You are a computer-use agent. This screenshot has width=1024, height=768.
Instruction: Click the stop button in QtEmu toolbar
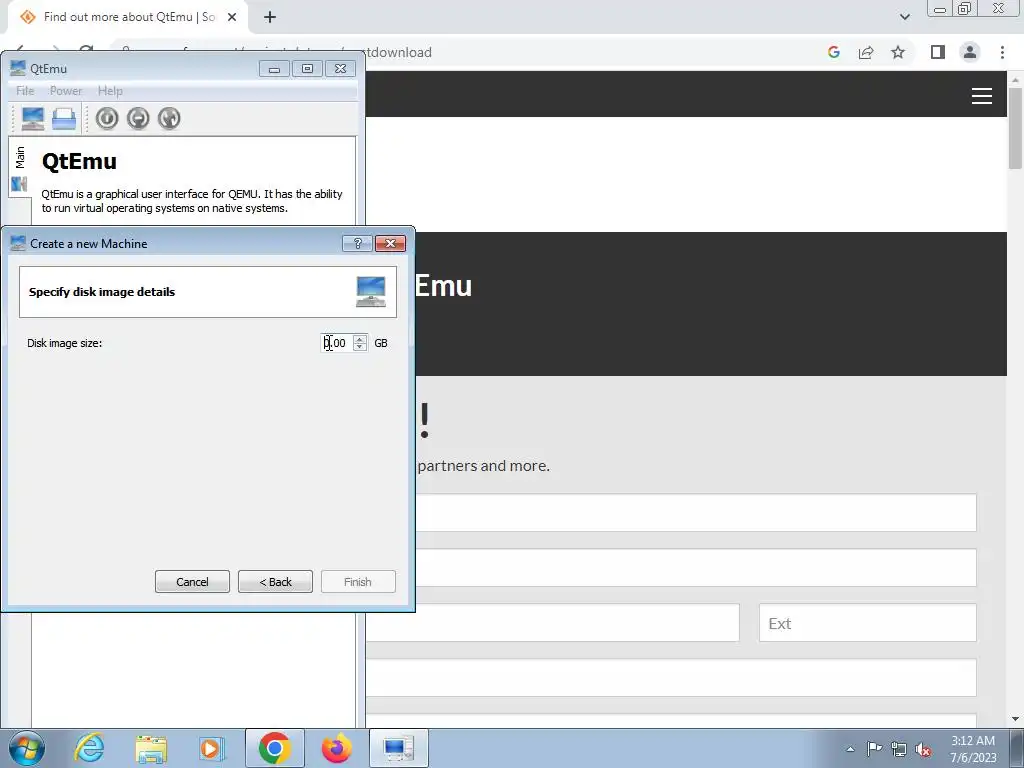138,119
